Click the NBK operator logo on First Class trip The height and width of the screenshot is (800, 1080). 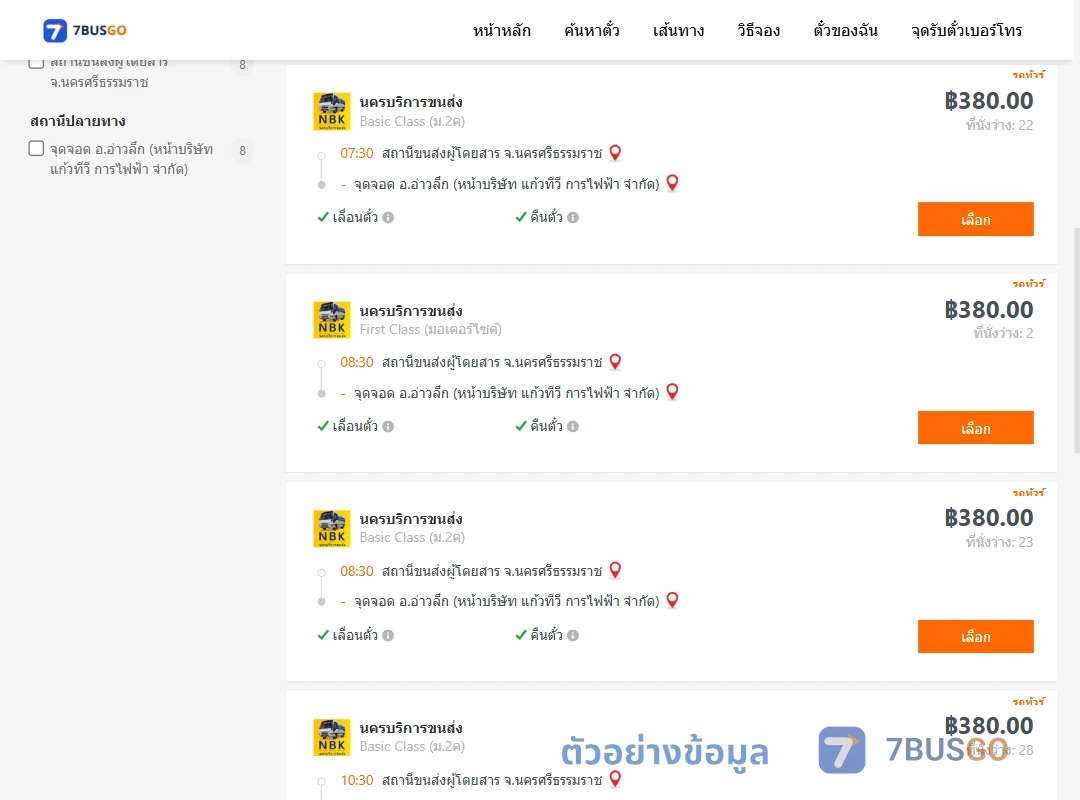pos(332,320)
